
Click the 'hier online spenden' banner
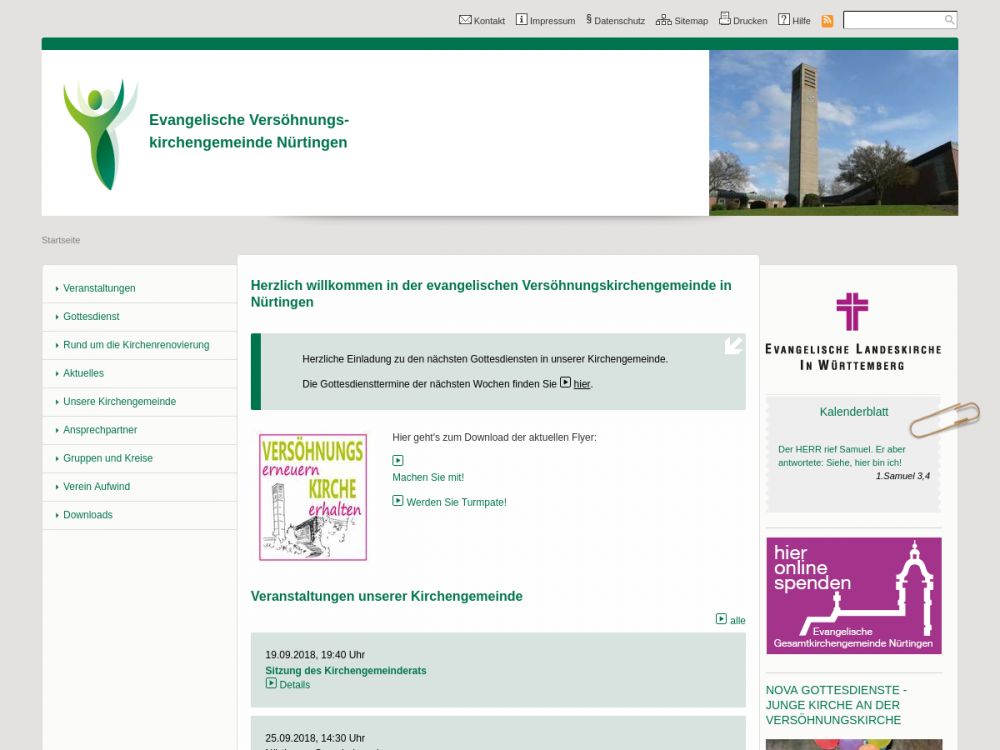(853, 596)
